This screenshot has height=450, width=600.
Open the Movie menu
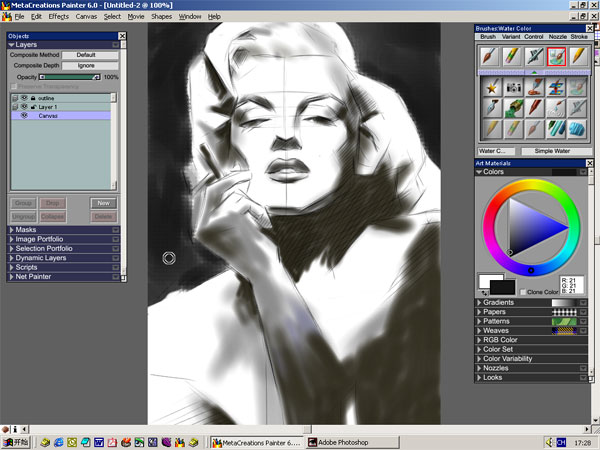click(136, 16)
